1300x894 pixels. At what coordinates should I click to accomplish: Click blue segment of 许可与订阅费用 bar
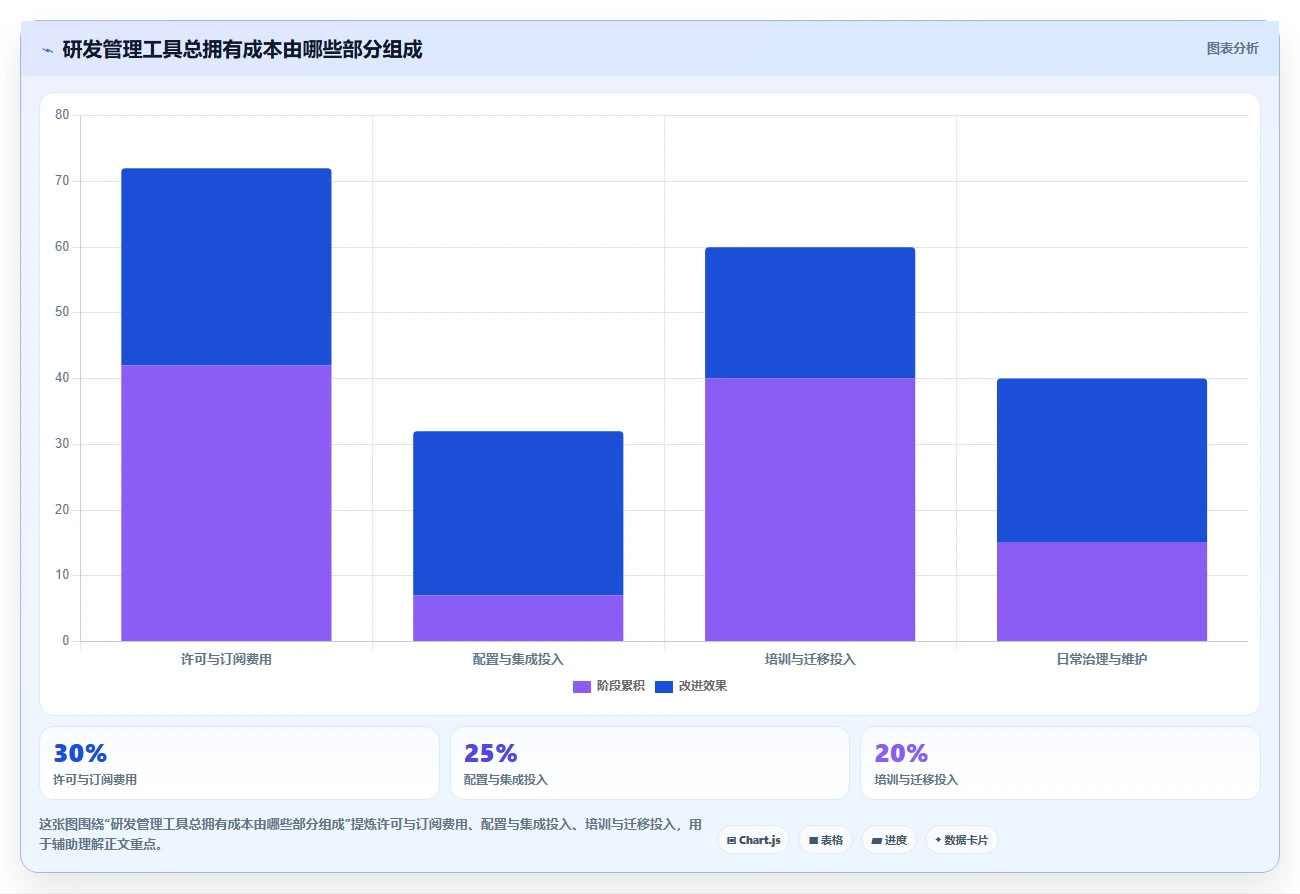click(x=226, y=267)
